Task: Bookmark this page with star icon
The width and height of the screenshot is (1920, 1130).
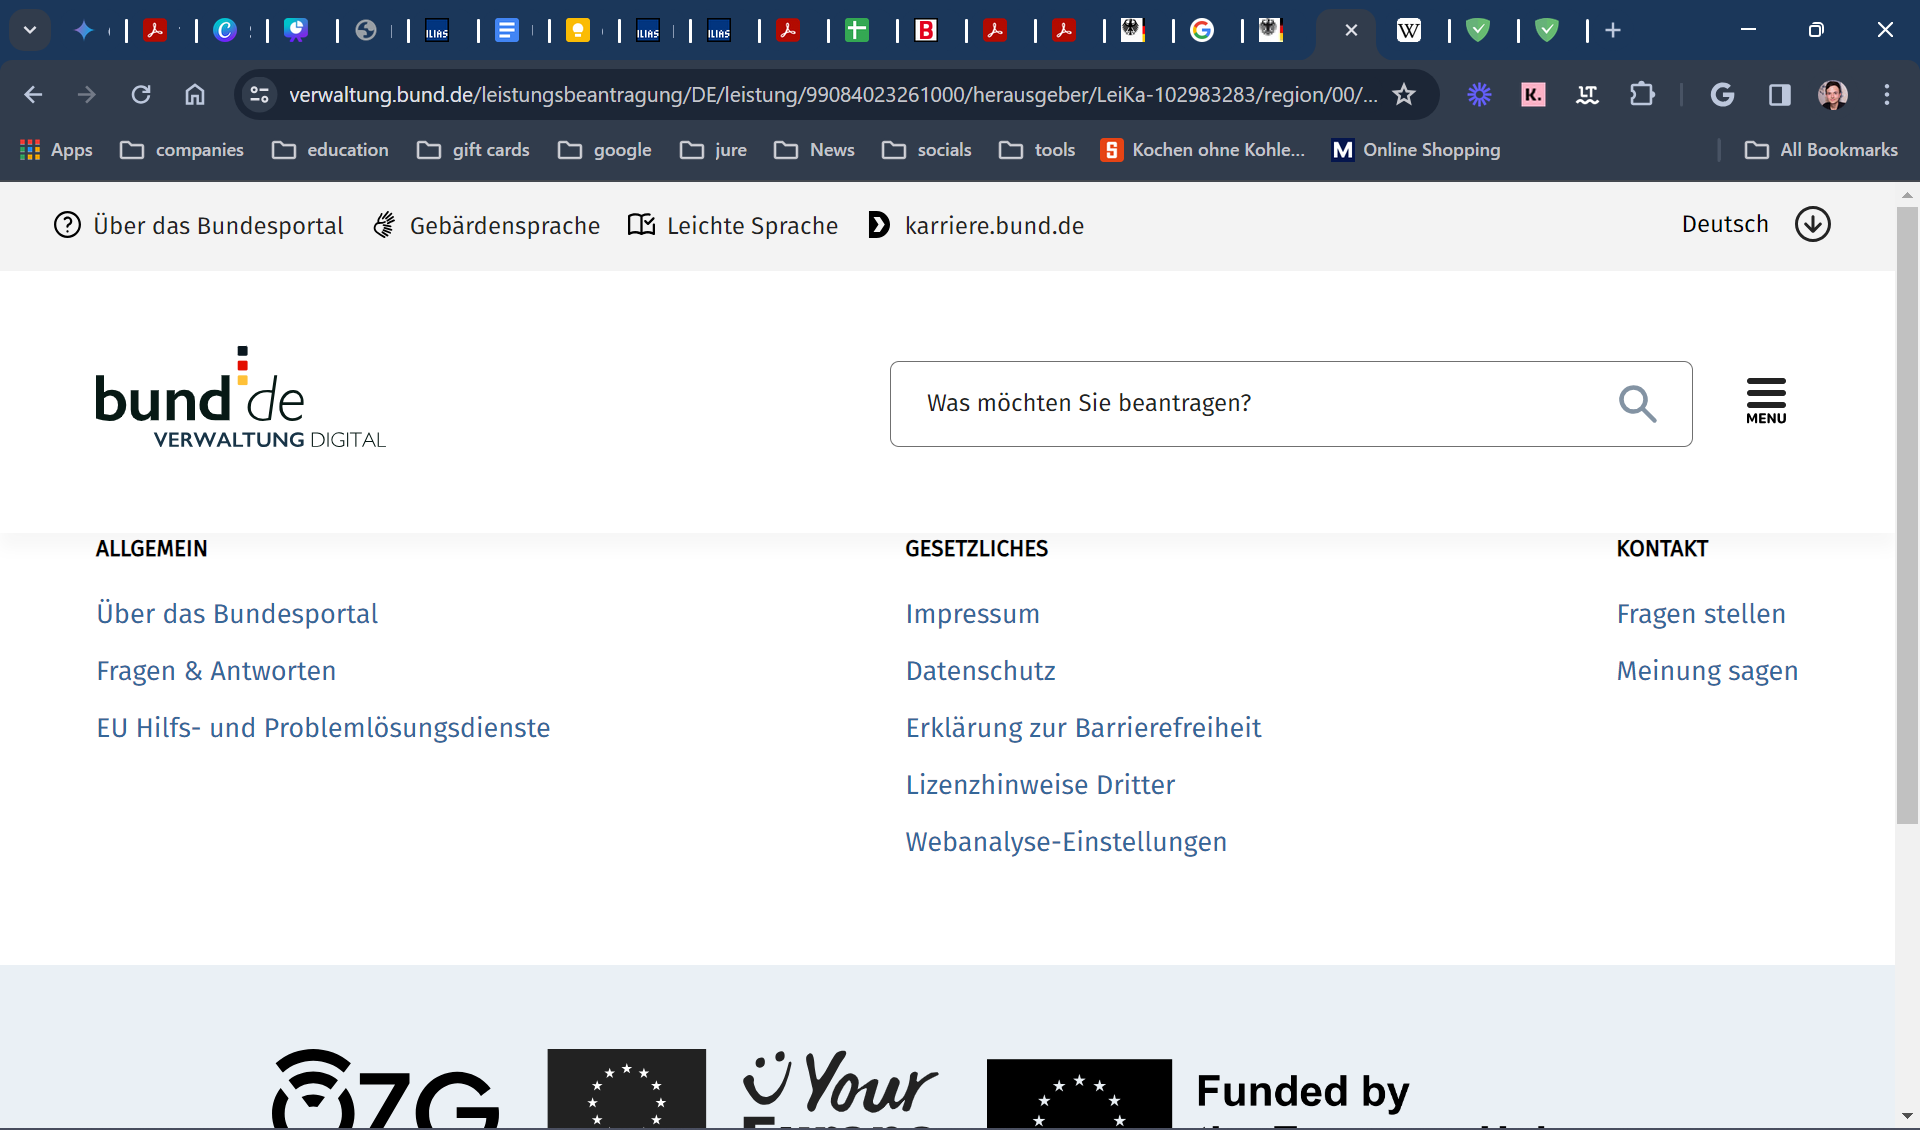Action: pos(1404,95)
